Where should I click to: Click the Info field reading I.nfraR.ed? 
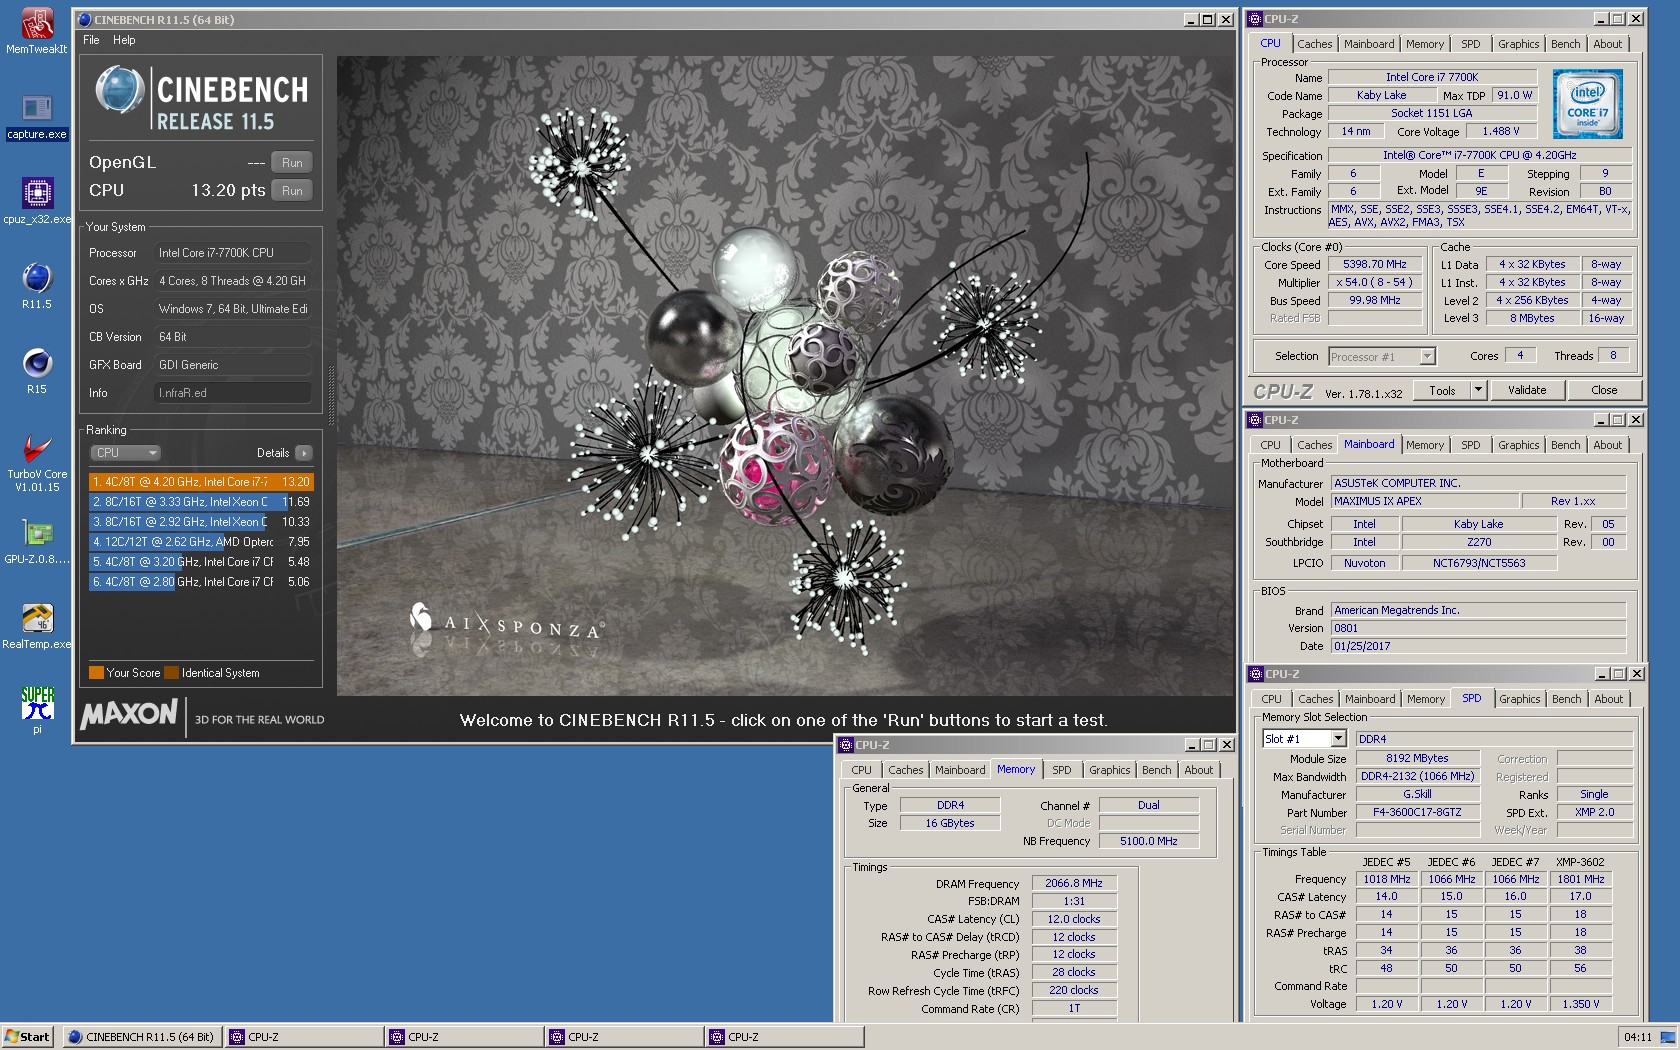click(x=233, y=393)
